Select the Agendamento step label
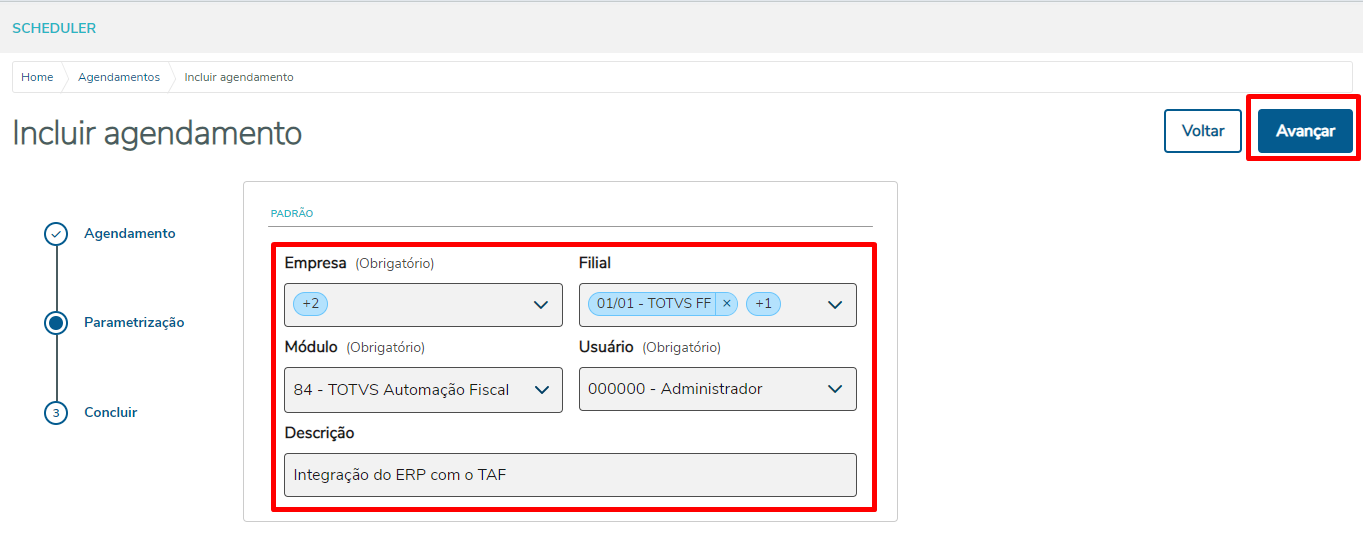Image resolution: width=1363 pixels, height=556 pixels. click(130, 233)
